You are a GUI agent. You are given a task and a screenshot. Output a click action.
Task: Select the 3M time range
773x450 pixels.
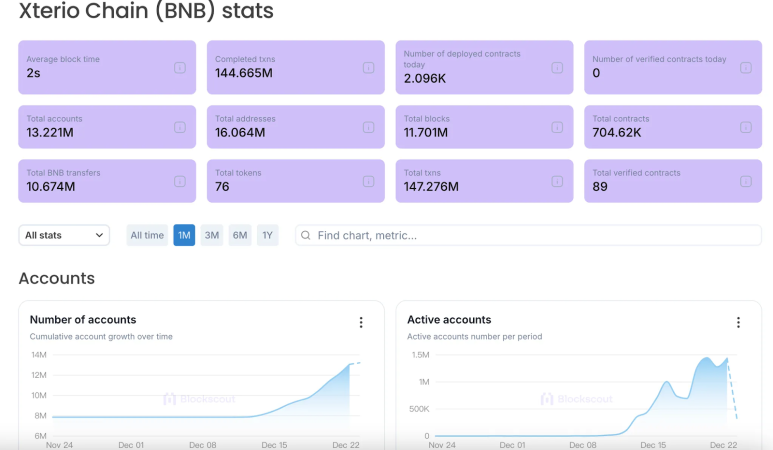[x=212, y=235]
